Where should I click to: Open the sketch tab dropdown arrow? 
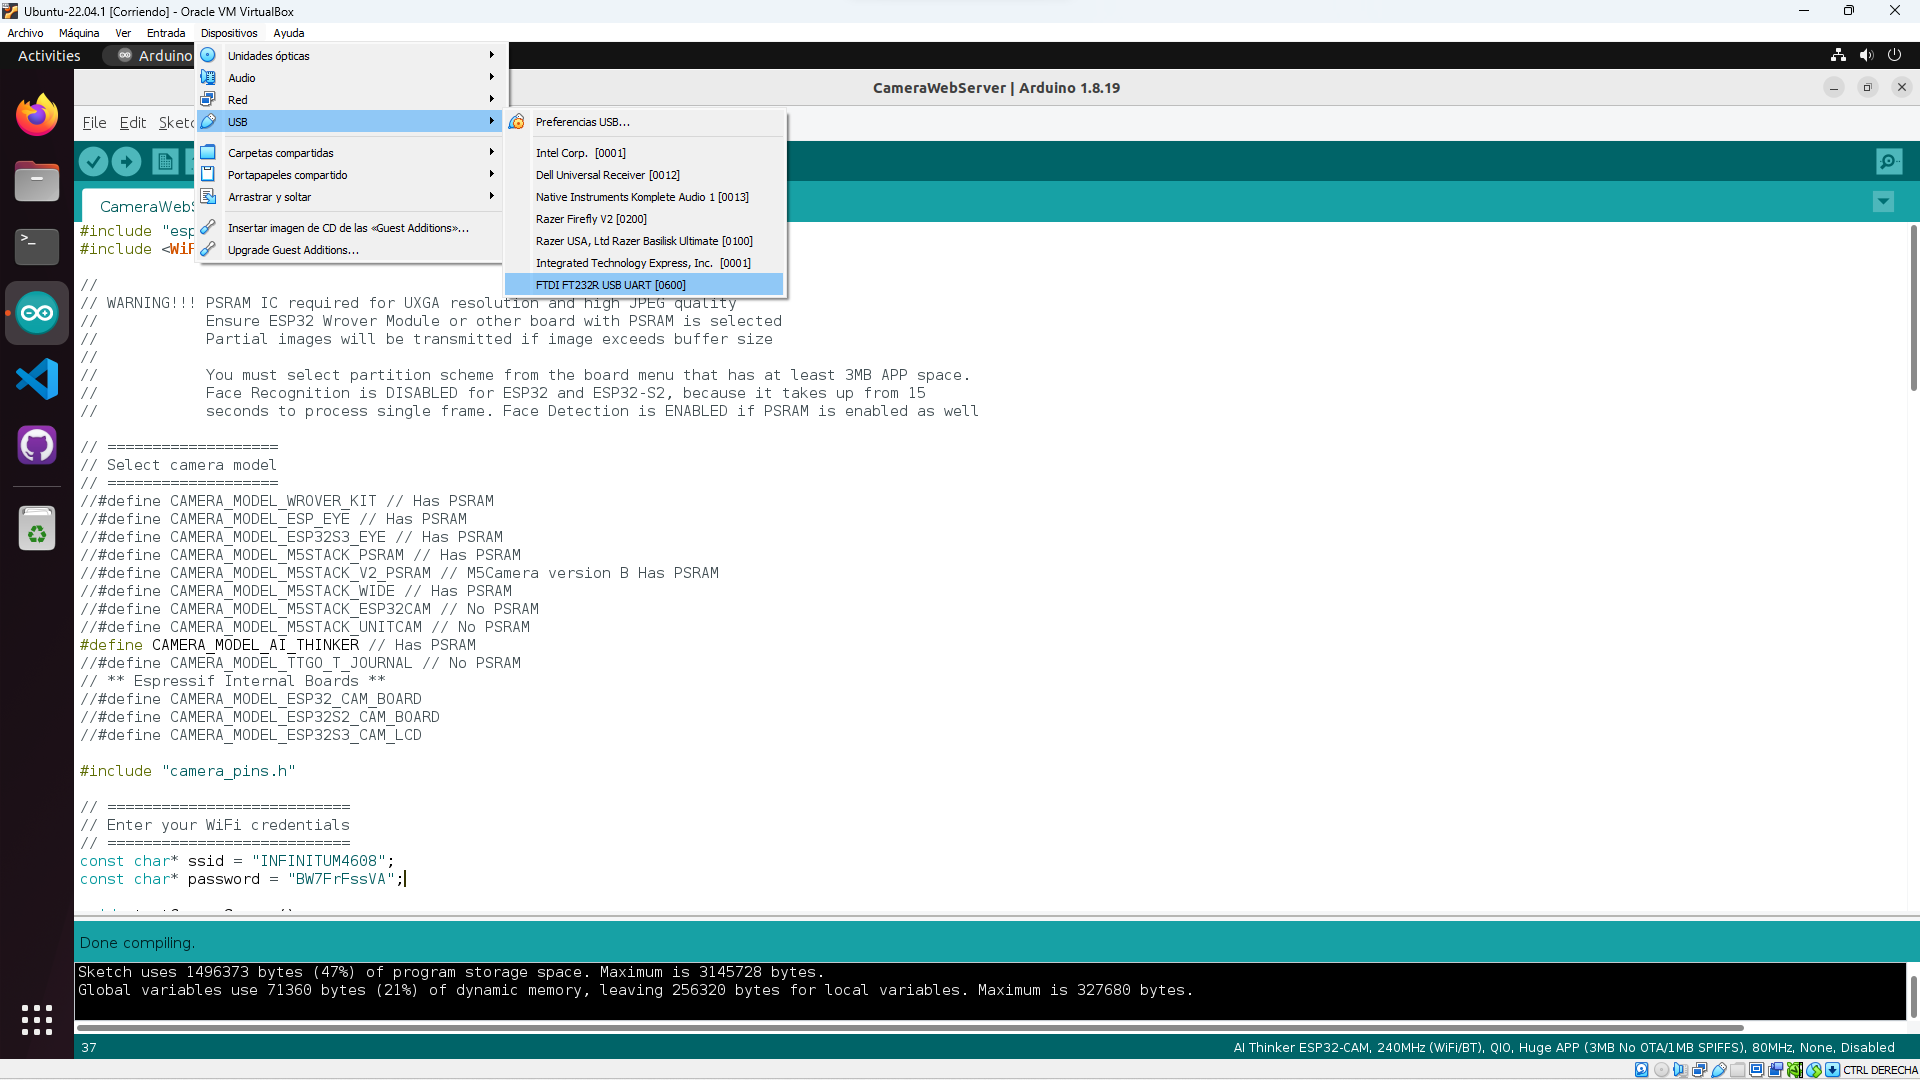click(x=1883, y=202)
